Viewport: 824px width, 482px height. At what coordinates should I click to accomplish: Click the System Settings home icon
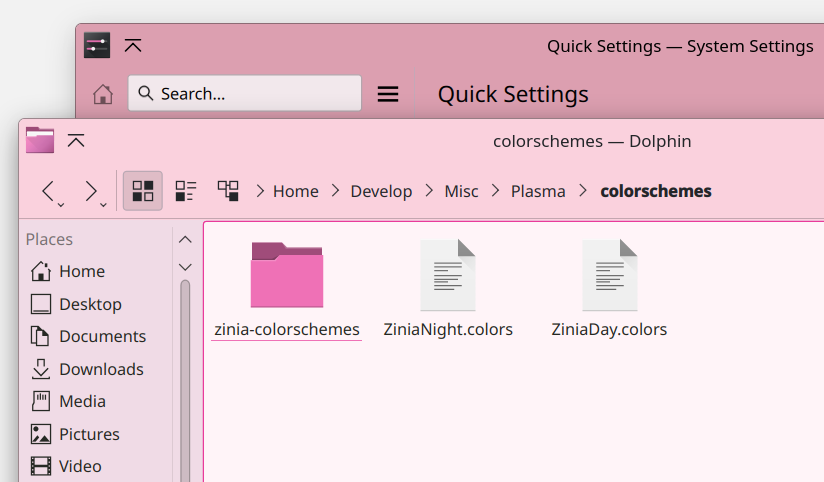pos(103,94)
